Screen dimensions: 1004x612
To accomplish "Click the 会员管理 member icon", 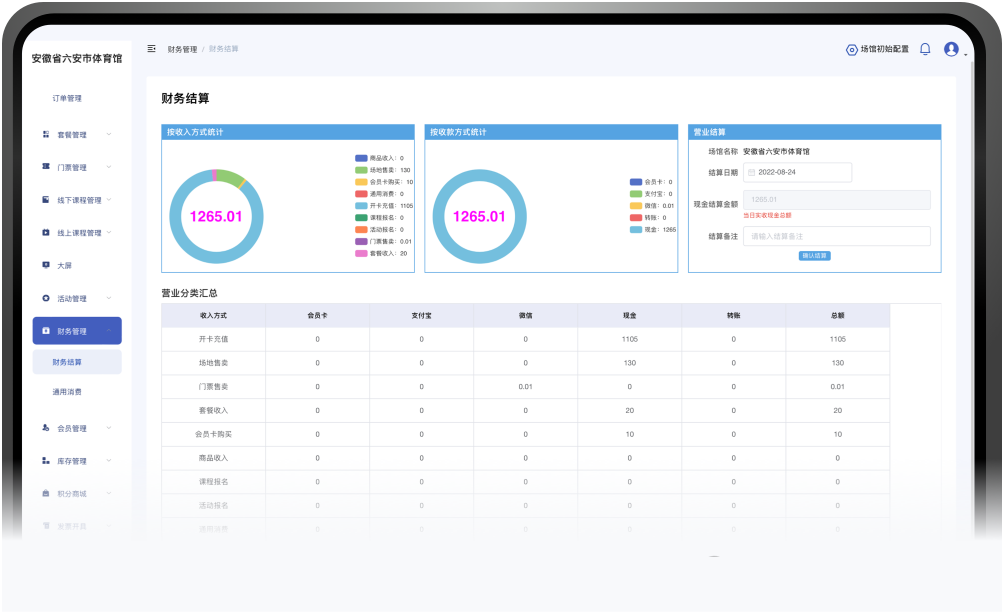I will click(46, 428).
